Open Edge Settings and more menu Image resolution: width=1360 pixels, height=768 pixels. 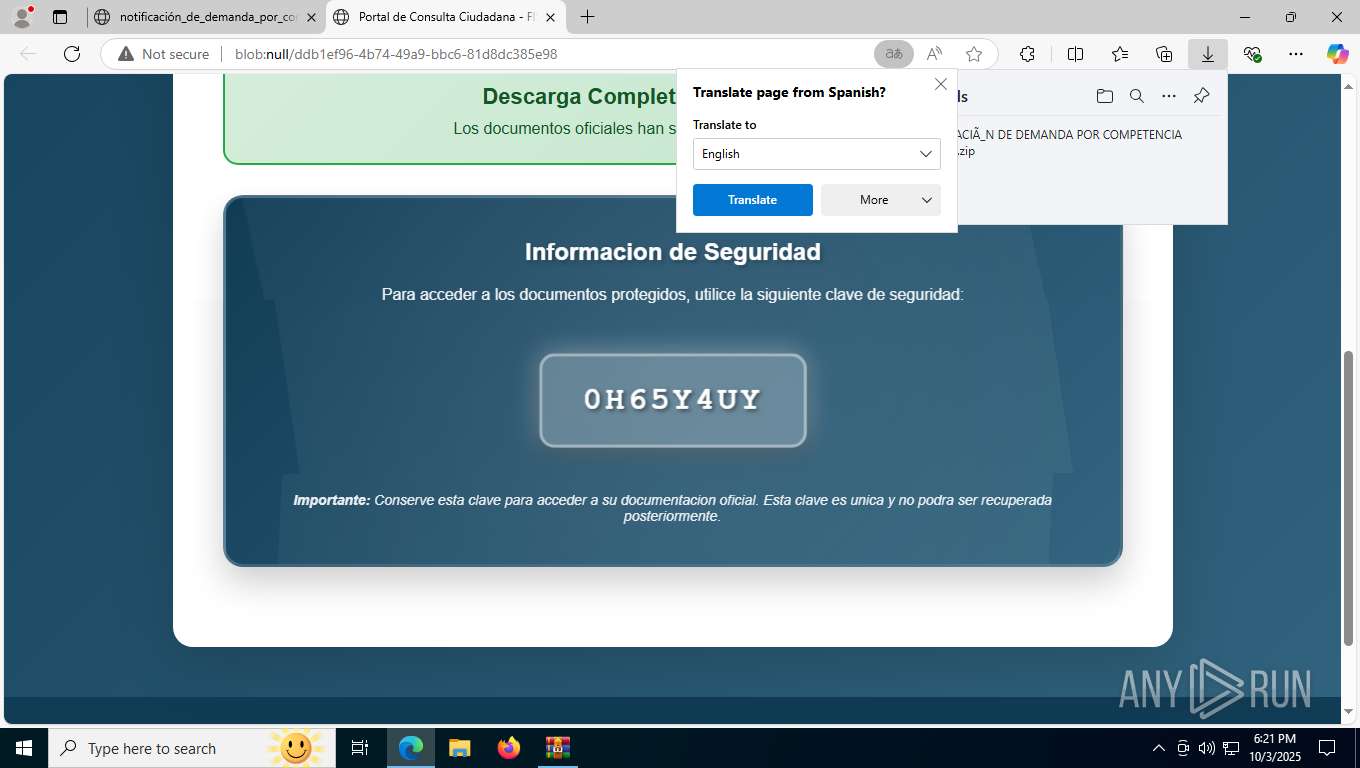click(1296, 54)
